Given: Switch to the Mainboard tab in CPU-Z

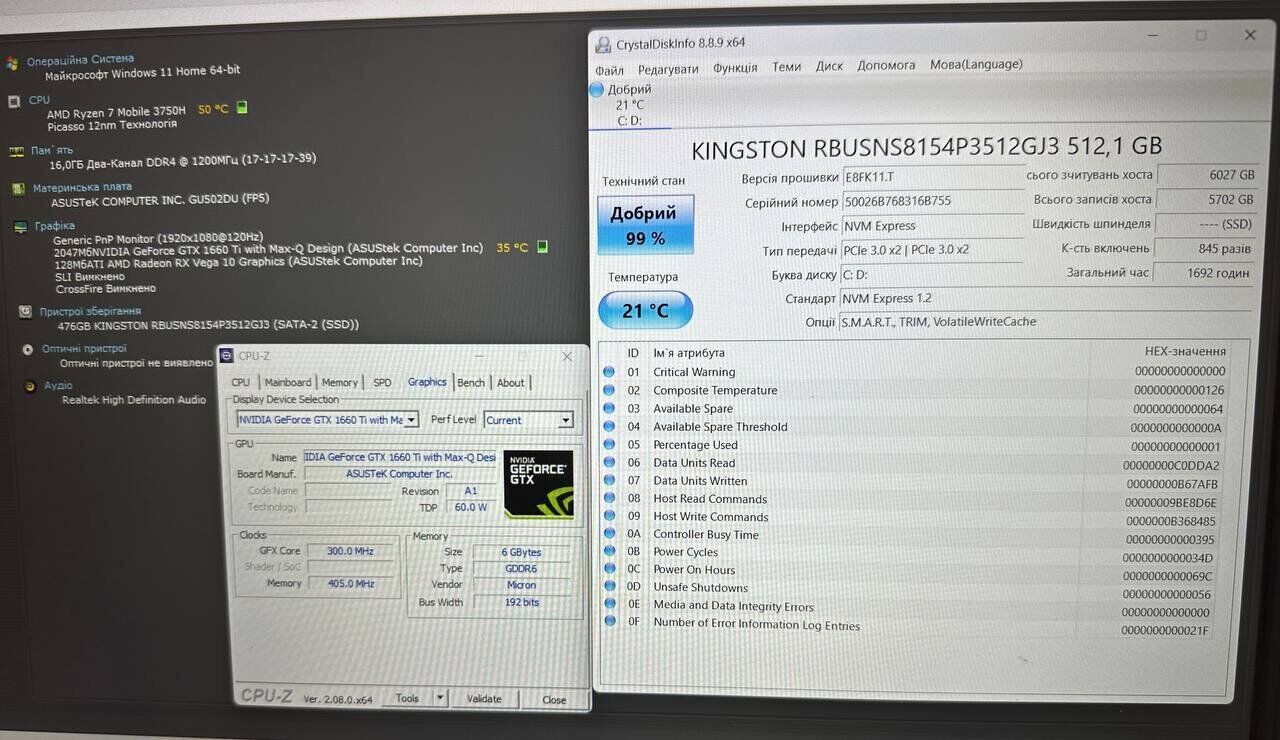Looking at the screenshot, I should tap(288, 382).
